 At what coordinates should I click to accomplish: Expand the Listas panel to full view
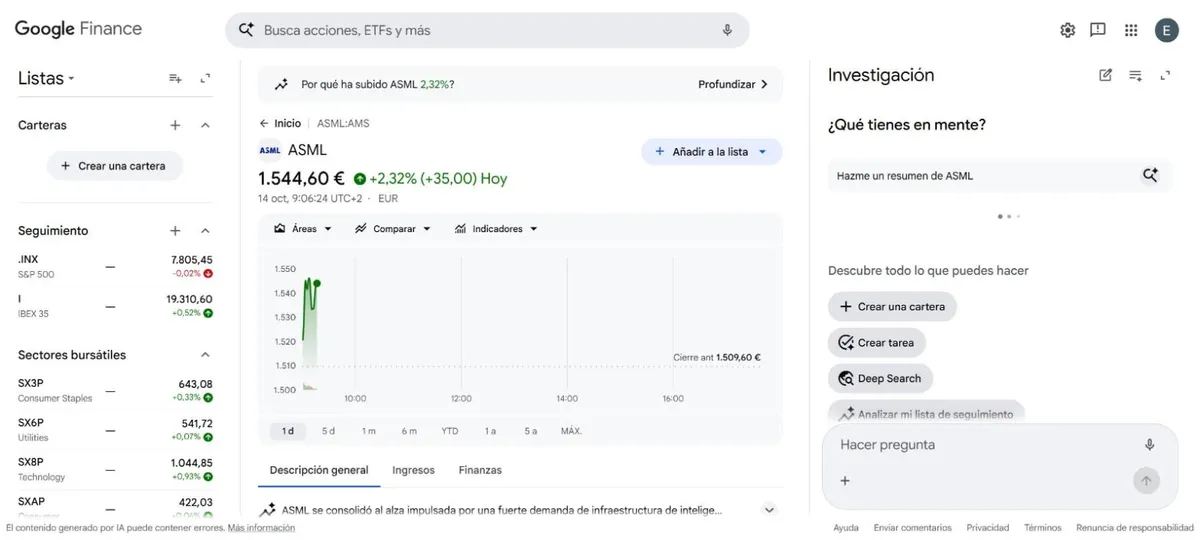point(205,78)
